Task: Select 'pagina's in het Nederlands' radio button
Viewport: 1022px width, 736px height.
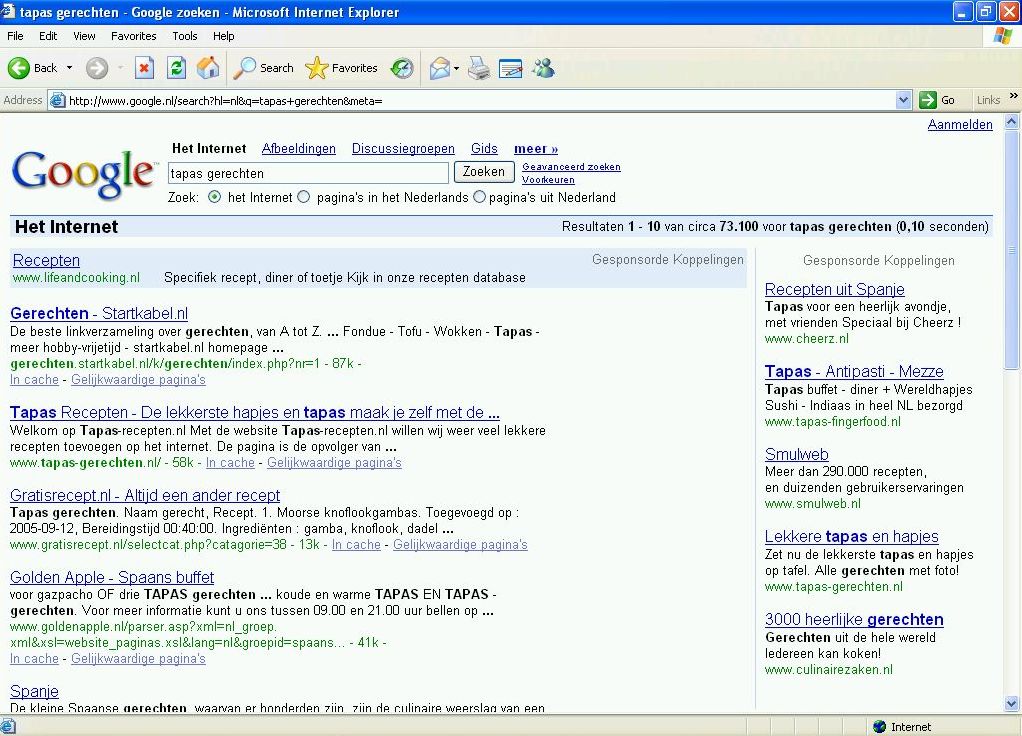Action: pos(304,197)
